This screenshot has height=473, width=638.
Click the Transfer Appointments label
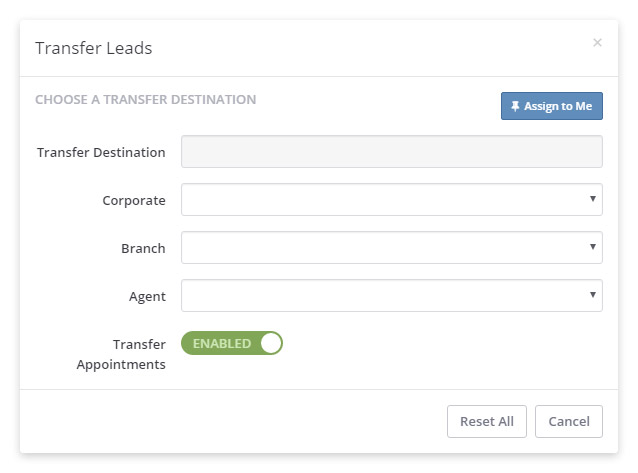coord(121,354)
